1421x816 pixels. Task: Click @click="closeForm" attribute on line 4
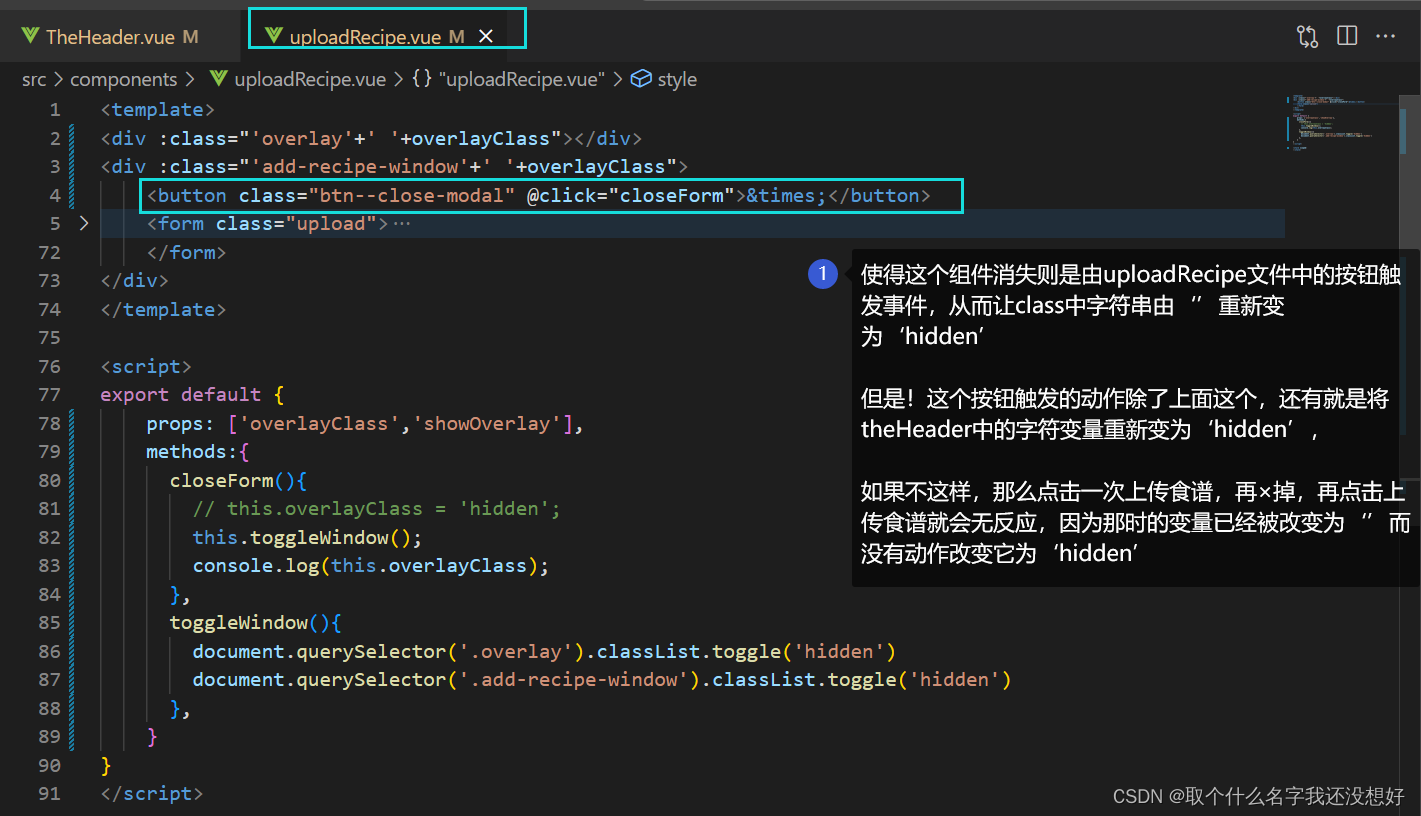coord(631,195)
